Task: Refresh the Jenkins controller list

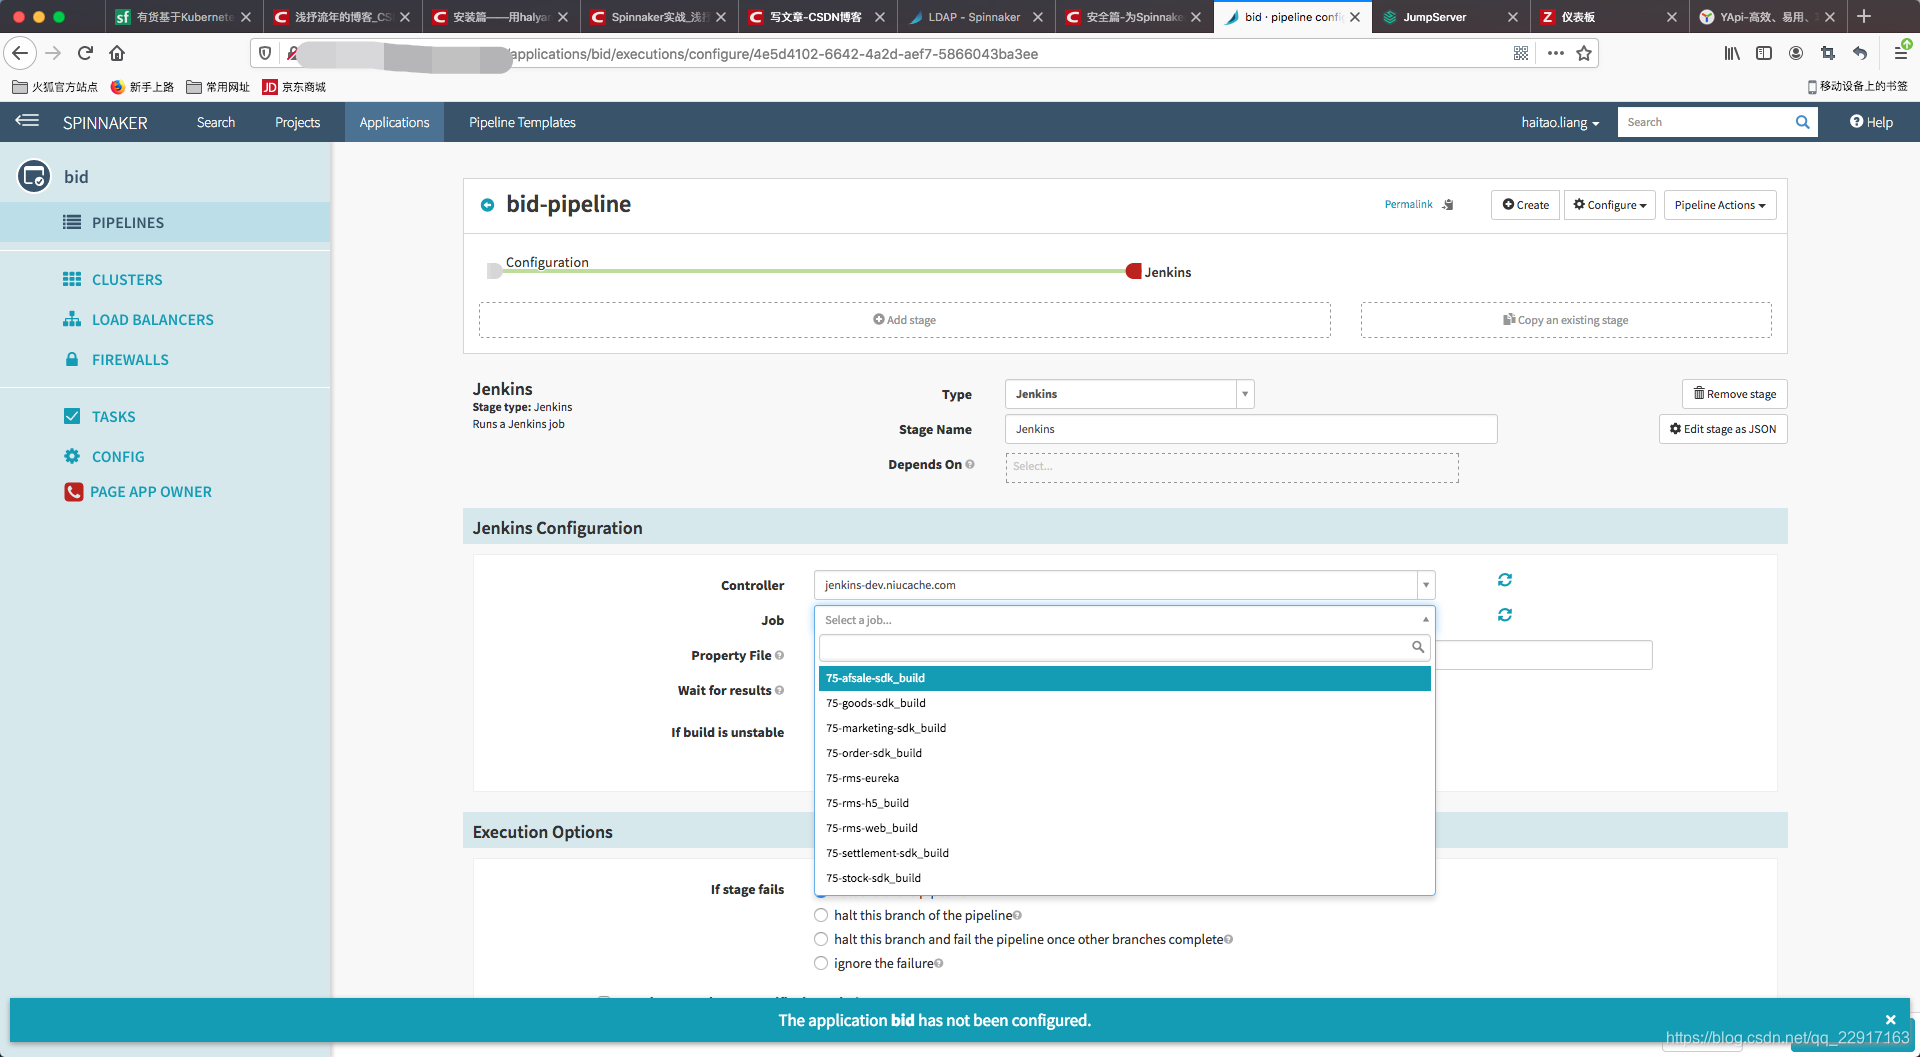Action: point(1504,580)
